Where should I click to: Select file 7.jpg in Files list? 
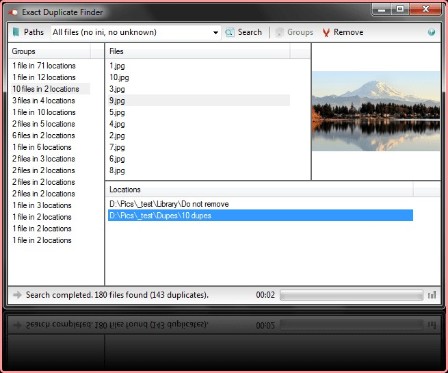pos(198,147)
